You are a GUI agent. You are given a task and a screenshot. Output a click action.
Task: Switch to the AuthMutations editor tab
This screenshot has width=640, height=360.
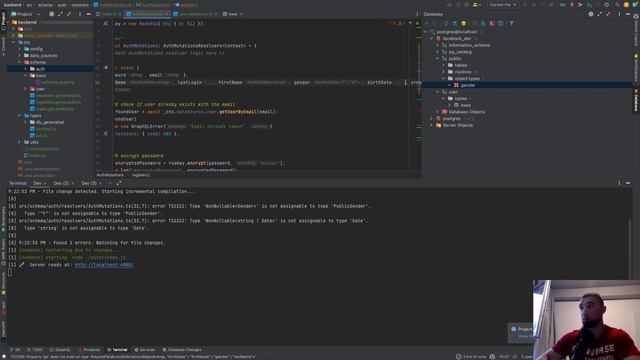147,14
